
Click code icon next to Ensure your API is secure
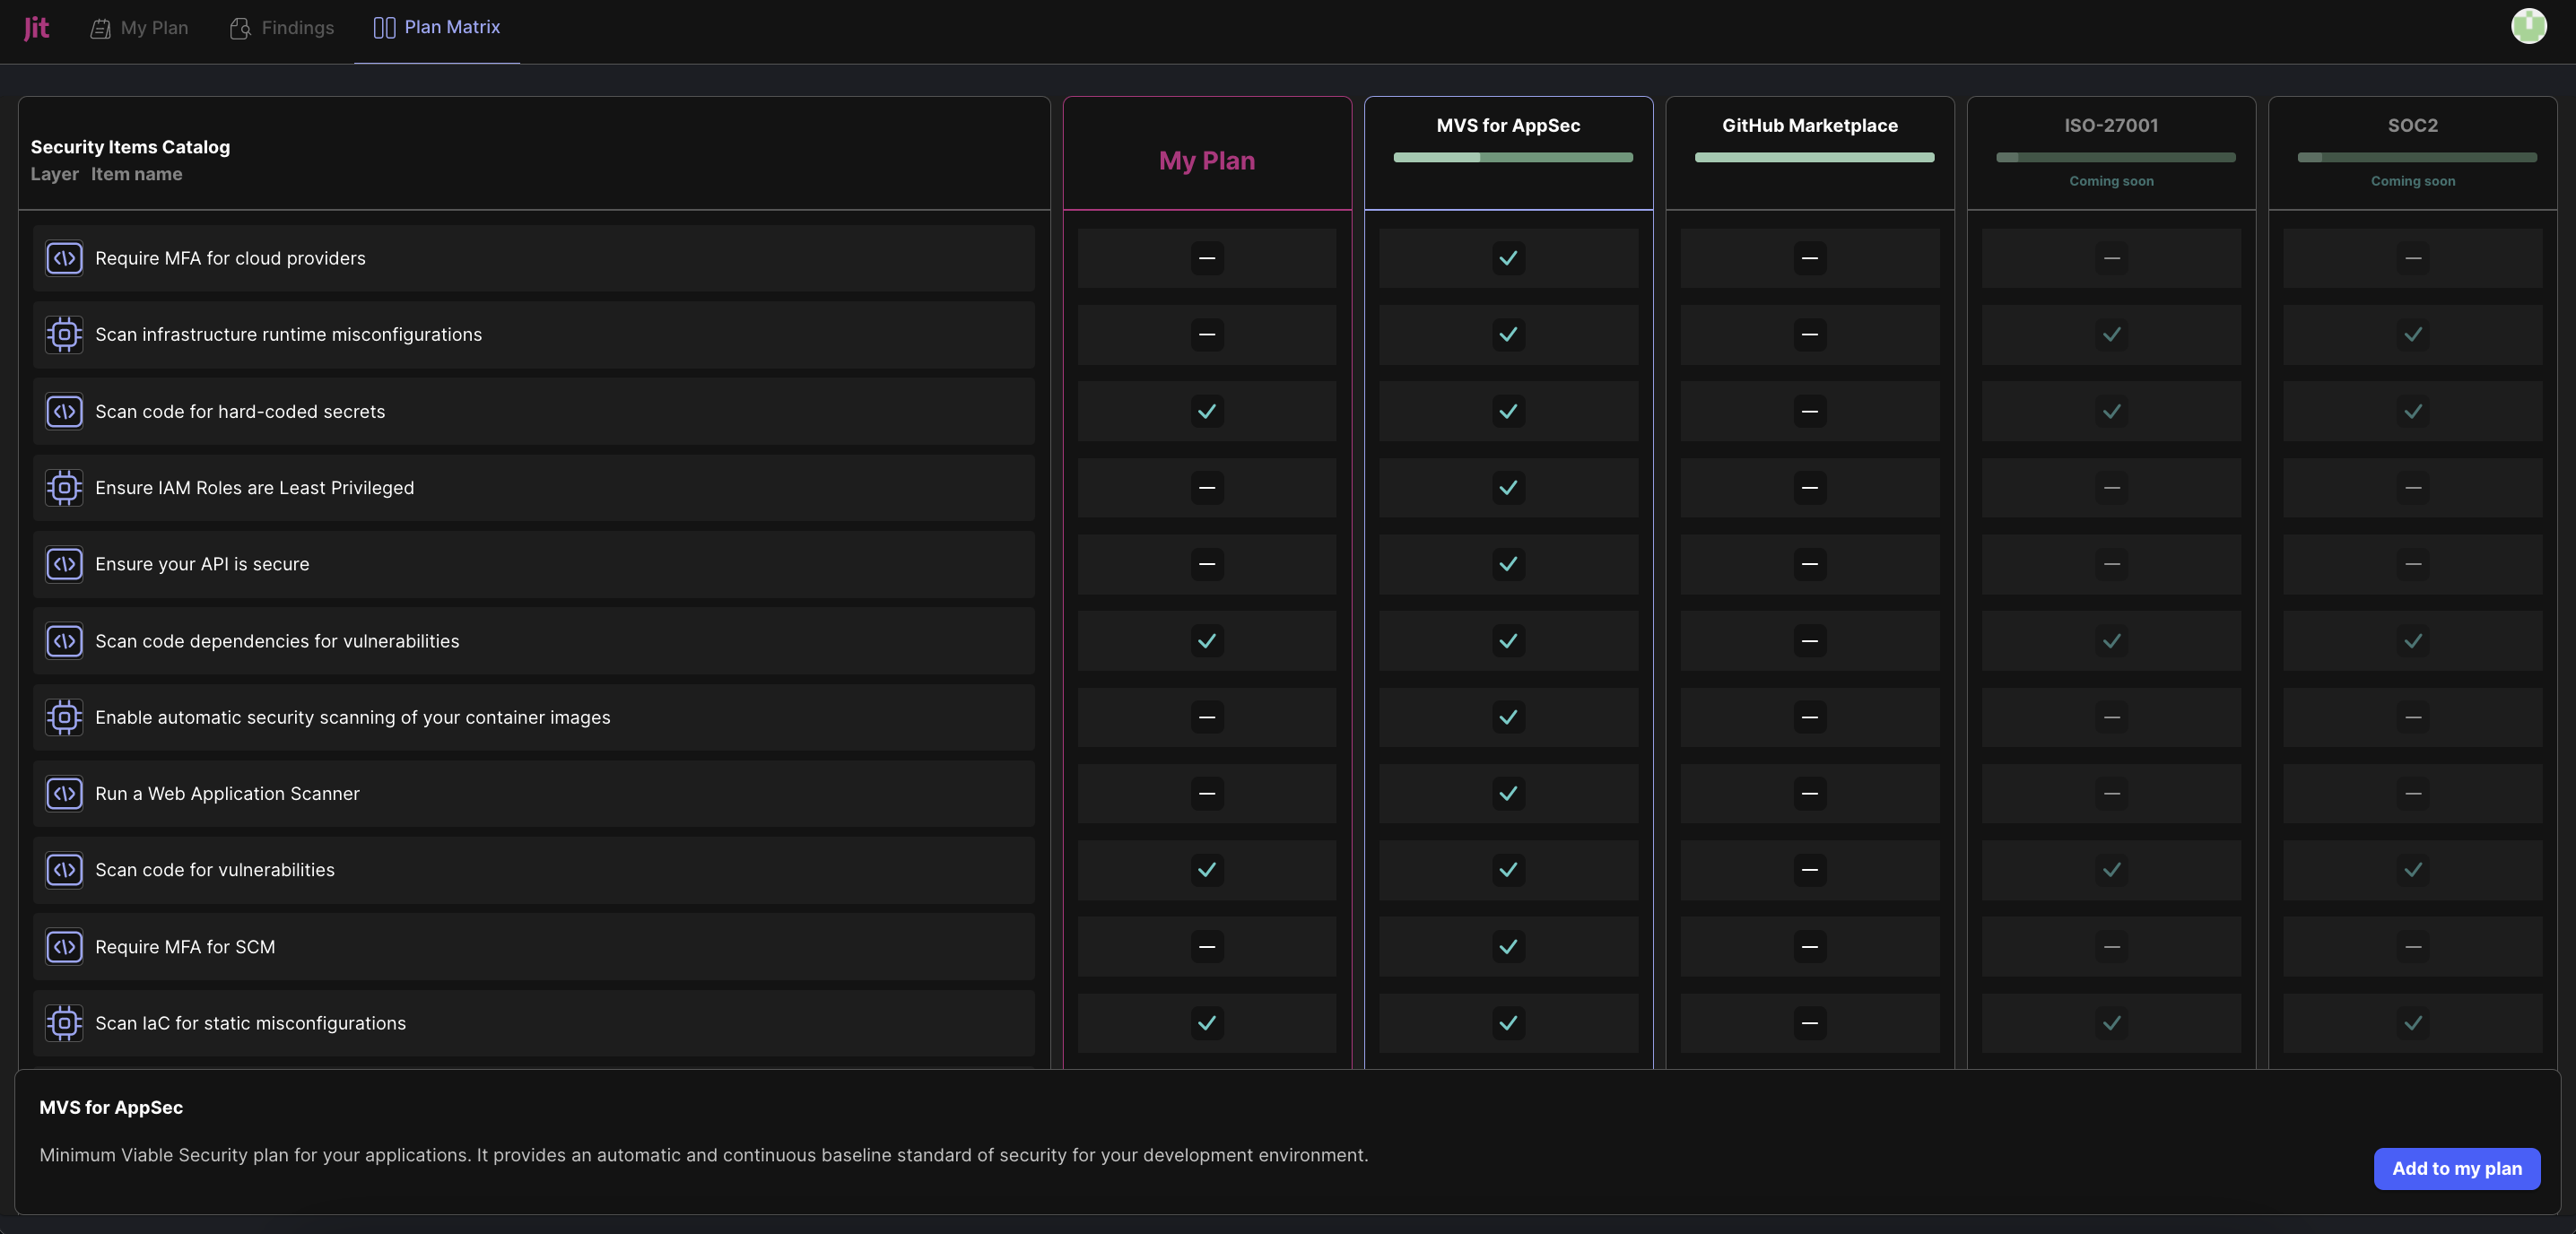[64, 564]
